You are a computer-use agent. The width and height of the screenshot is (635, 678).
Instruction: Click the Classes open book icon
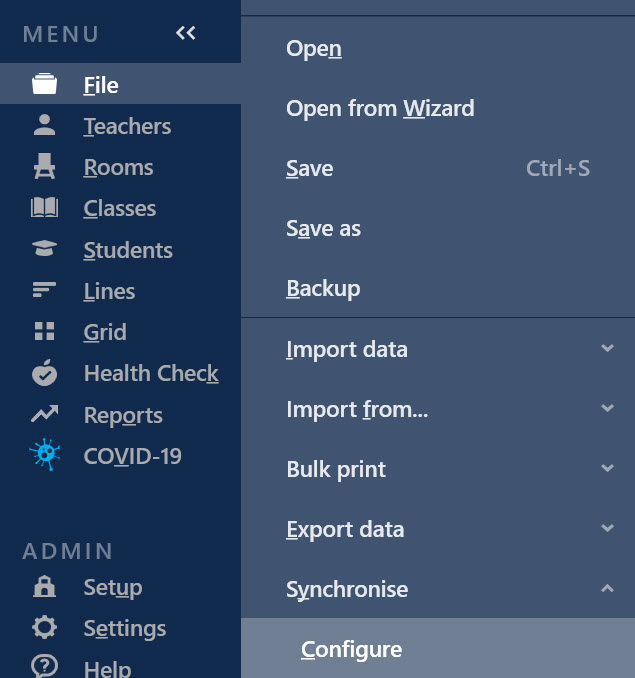click(x=44, y=208)
